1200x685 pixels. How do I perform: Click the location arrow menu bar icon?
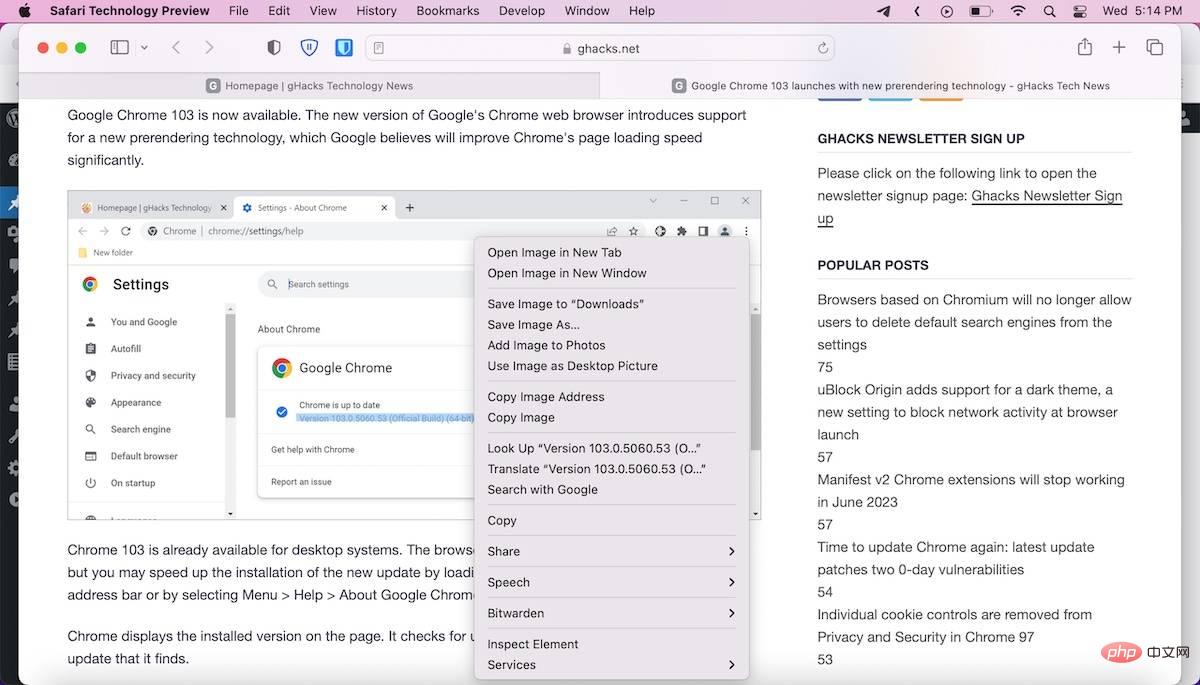pyautogui.click(x=884, y=11)
